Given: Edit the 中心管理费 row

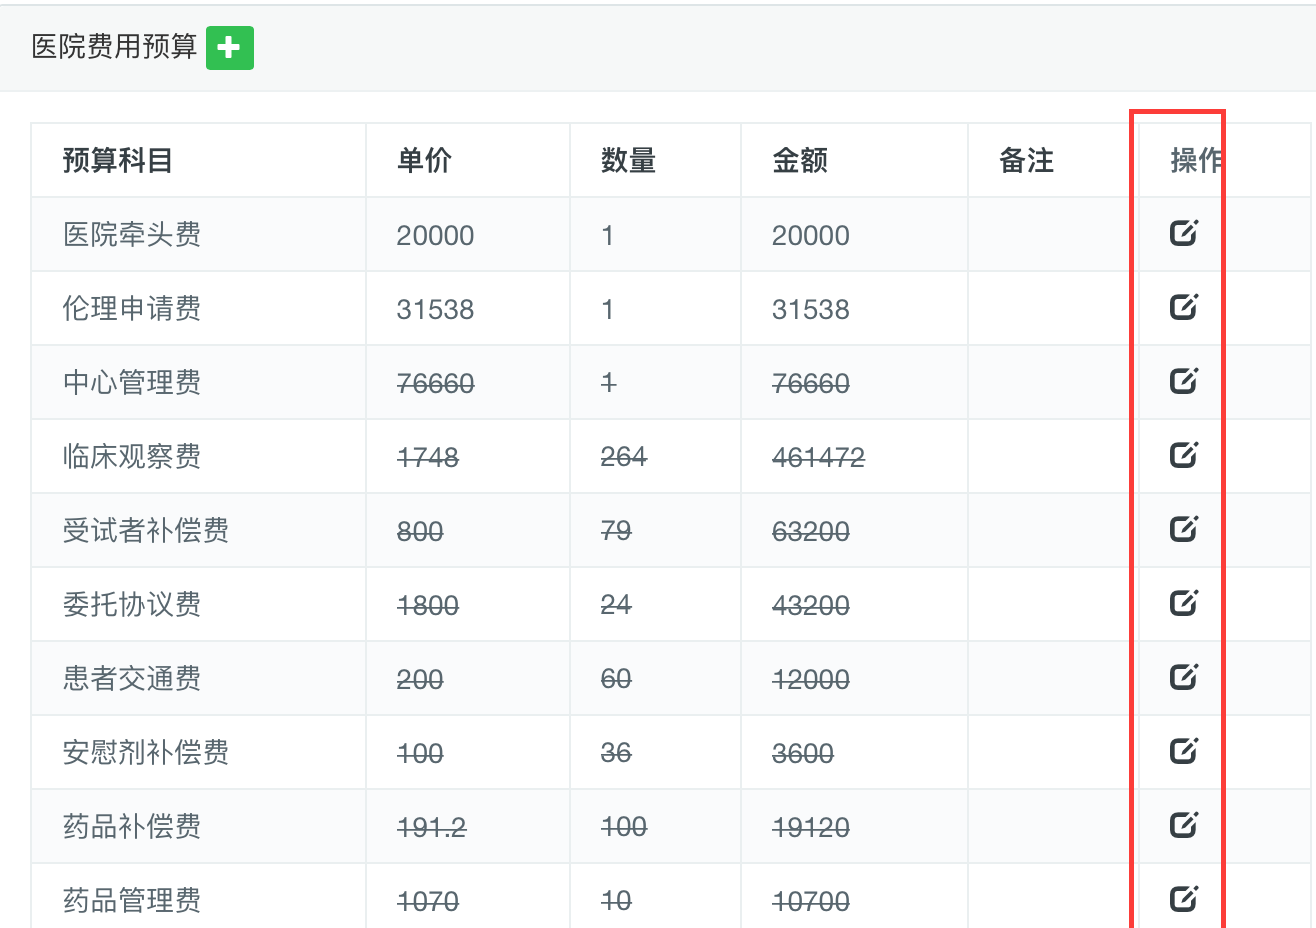Looking at the screenshot, I should pyautogui.click(x=1184, y=380).
